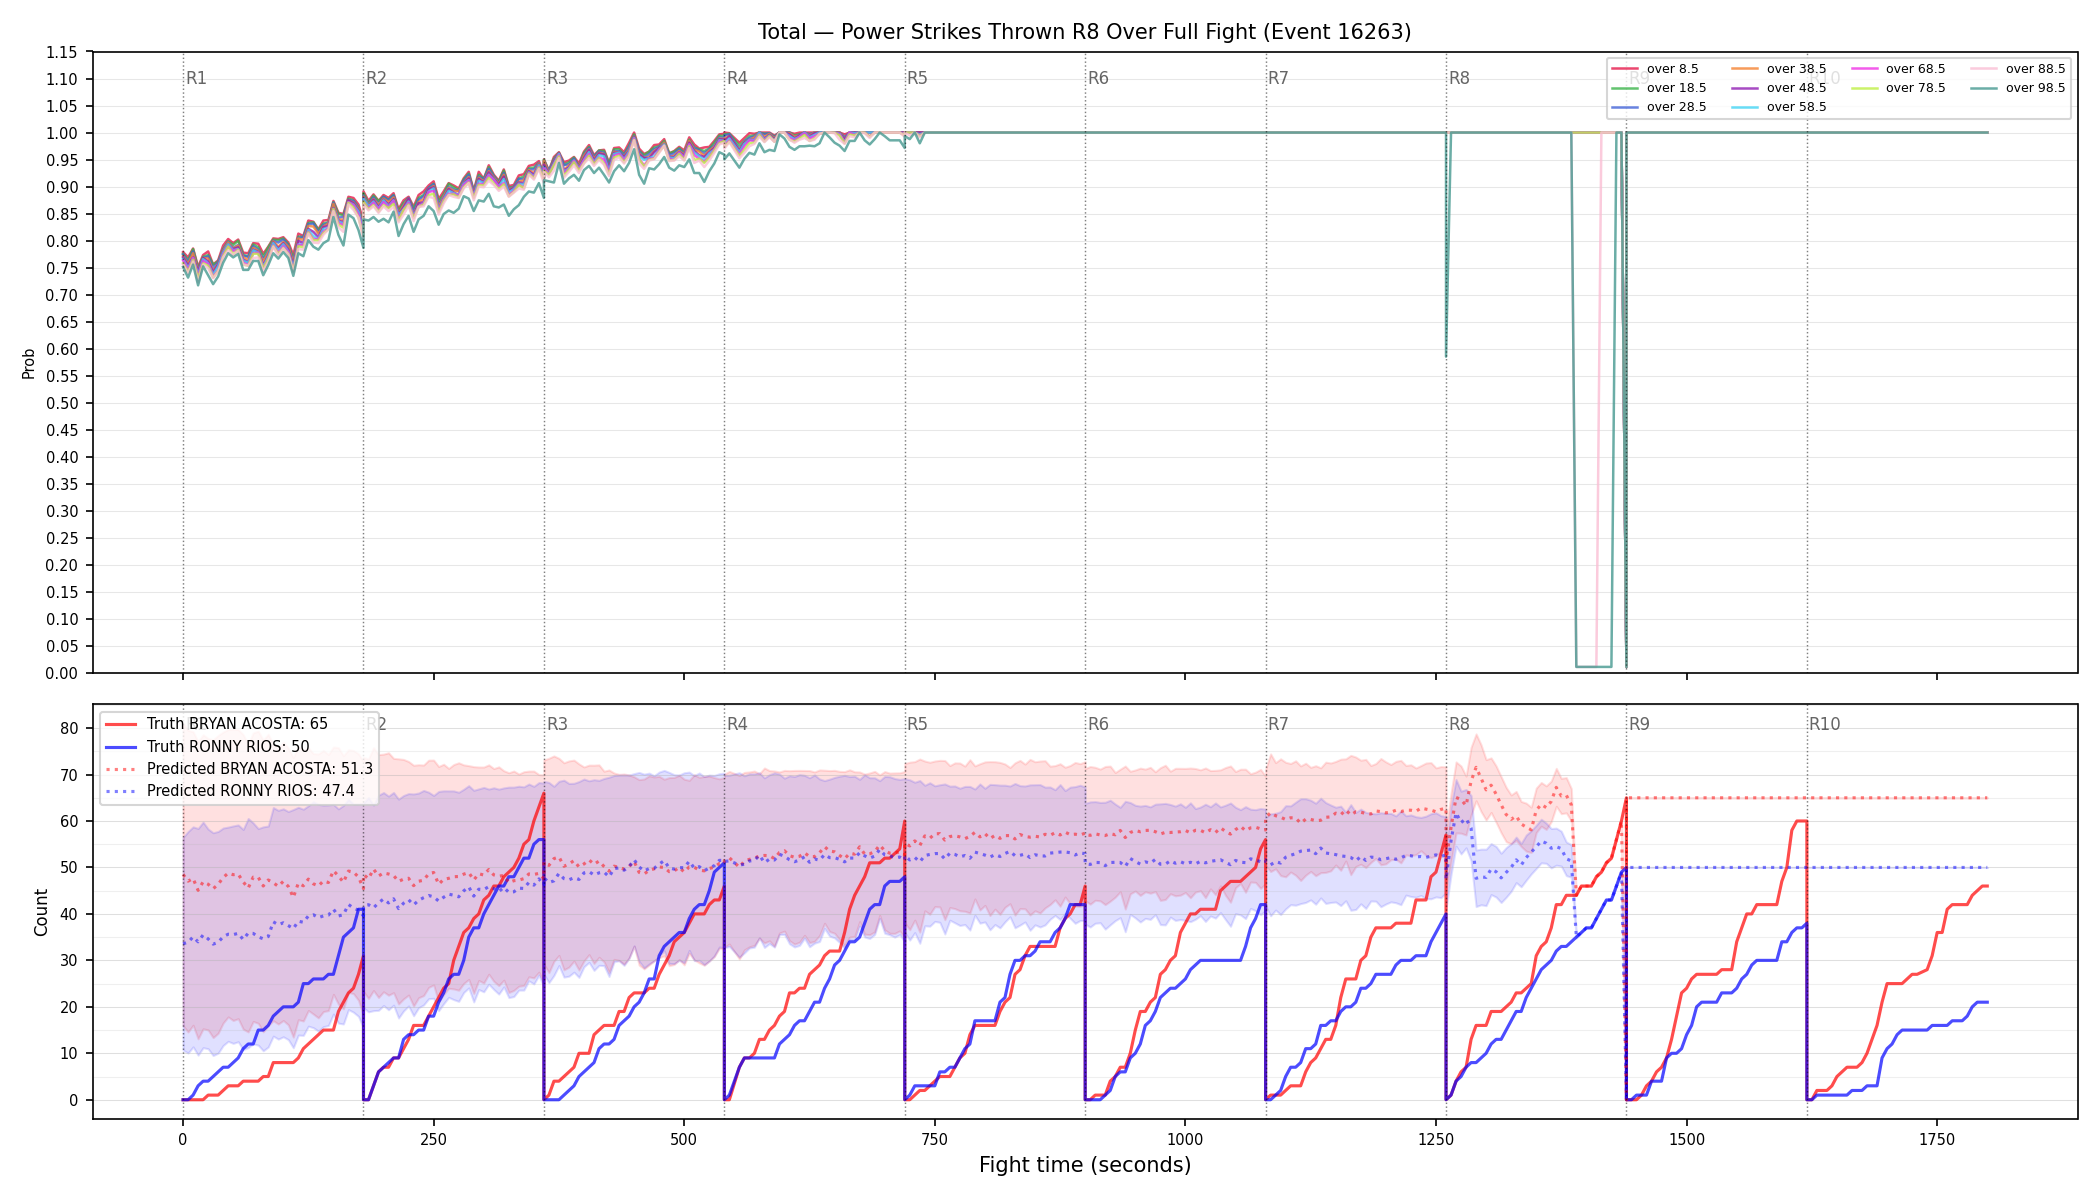This screenshot has height=1200, width=2100.
Task: Click the 80 tick on the Count axis
Action: pyautogui.click(x=69, y=728)
